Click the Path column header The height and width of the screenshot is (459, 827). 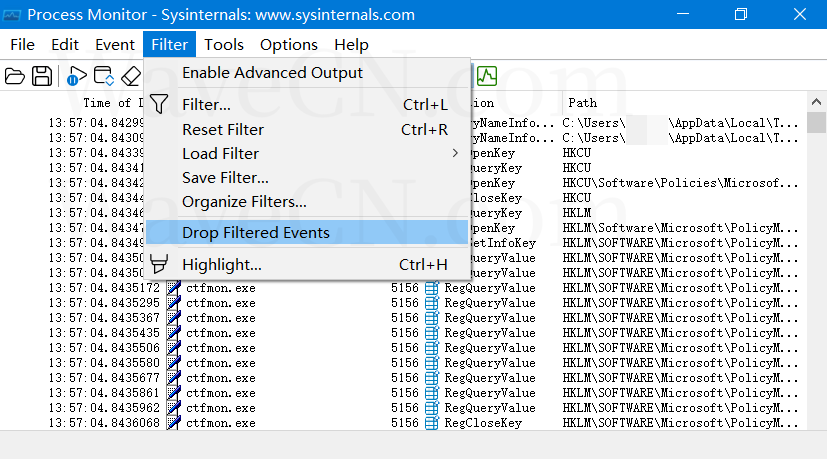pyautogui.click(x=583, y=102)
